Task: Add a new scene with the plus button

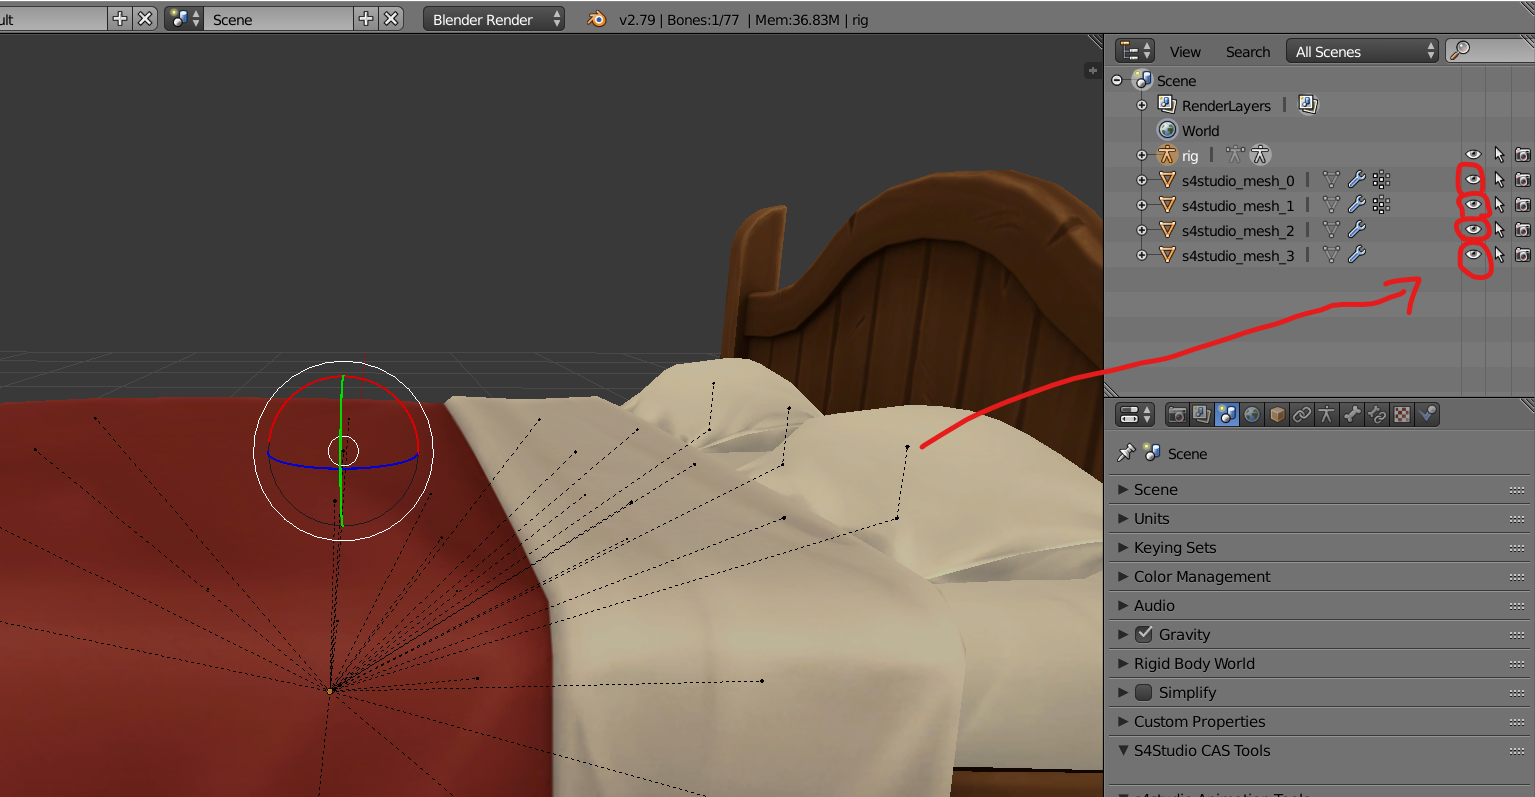Action: coord(365,19)
